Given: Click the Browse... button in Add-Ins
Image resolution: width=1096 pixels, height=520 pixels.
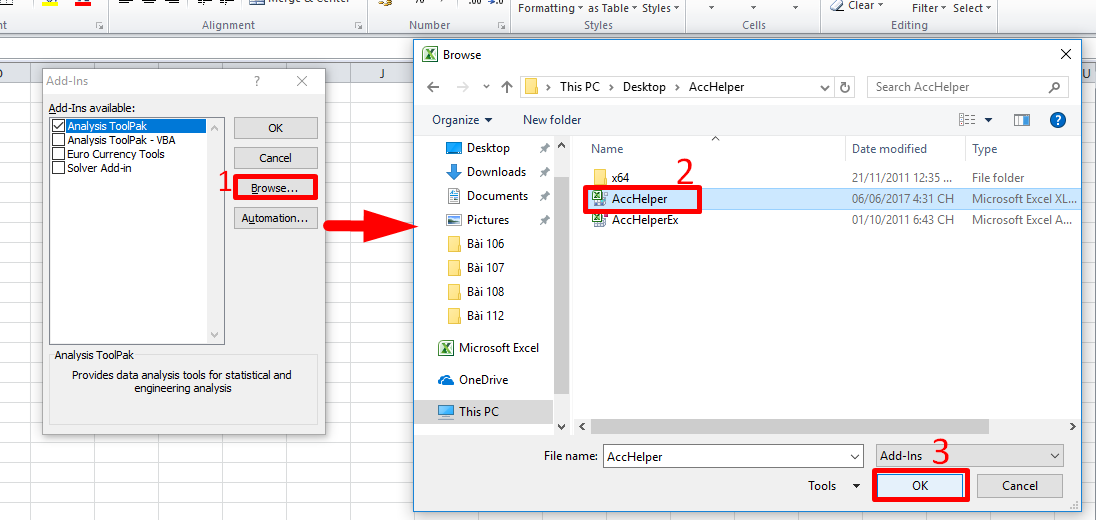Looking at the screenshot, I should [x=275, y=188].
